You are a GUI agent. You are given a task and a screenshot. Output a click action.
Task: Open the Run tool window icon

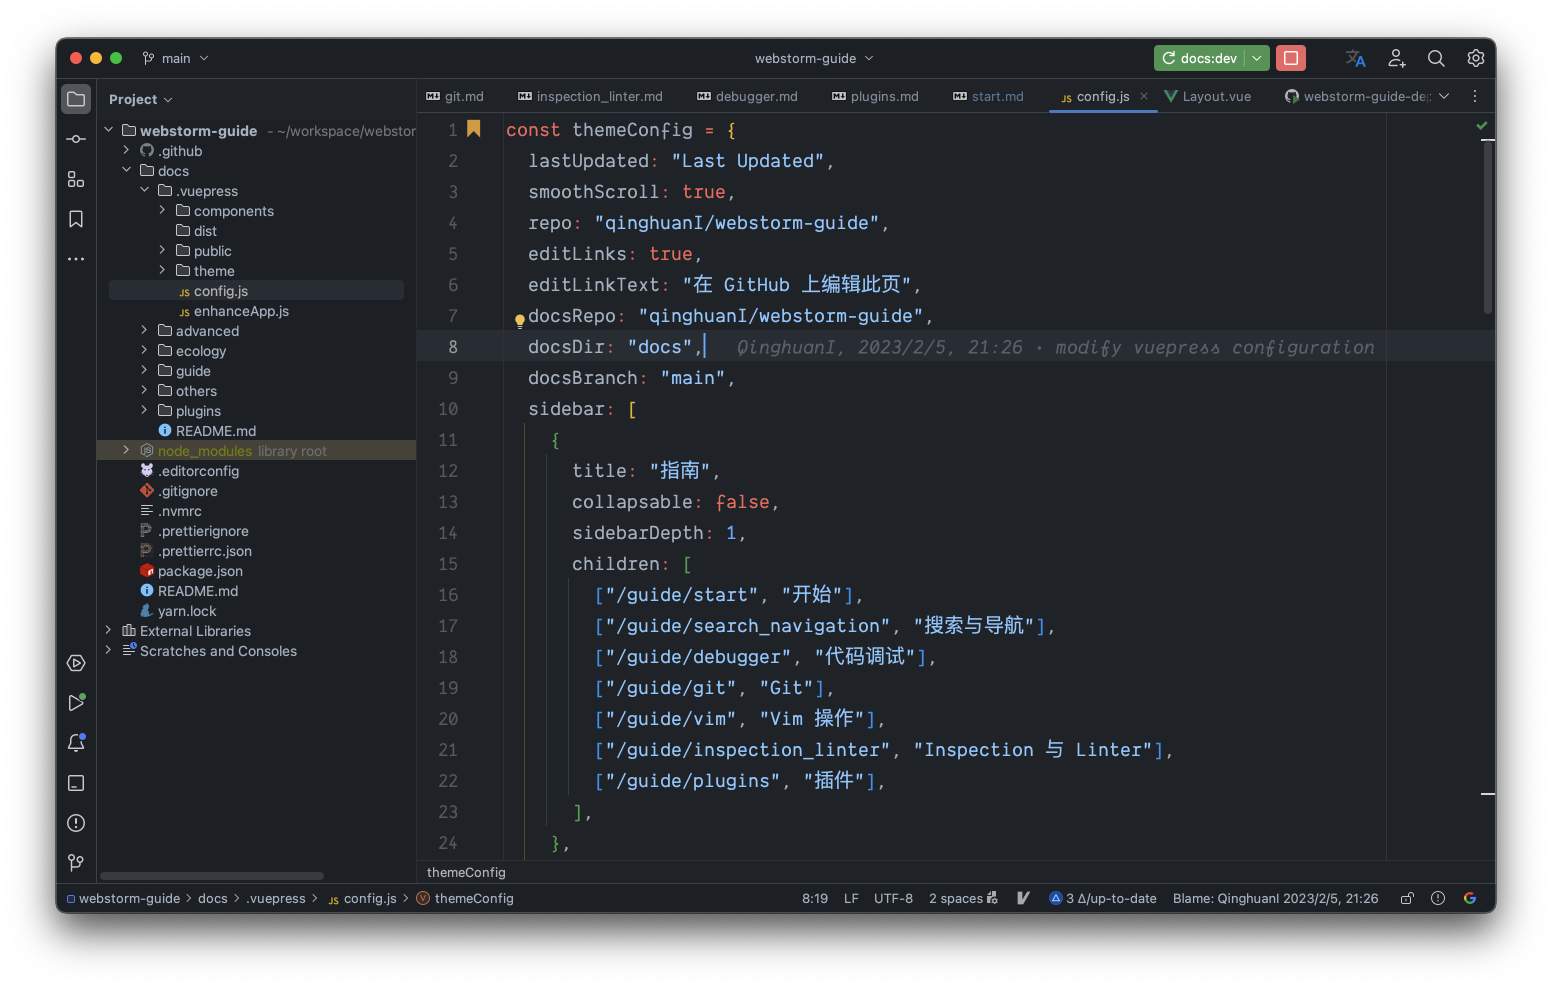[76, 702]
